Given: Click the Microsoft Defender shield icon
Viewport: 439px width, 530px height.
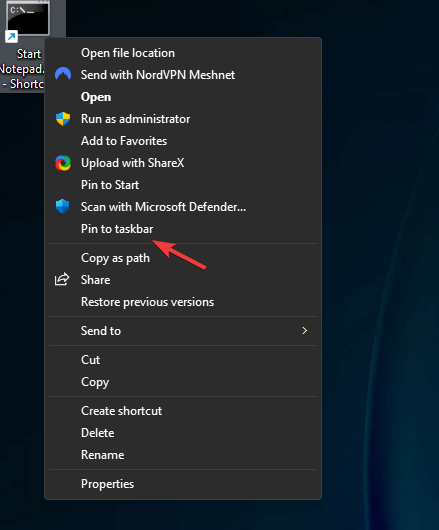Looking at the screenshot, I should 63,207.
